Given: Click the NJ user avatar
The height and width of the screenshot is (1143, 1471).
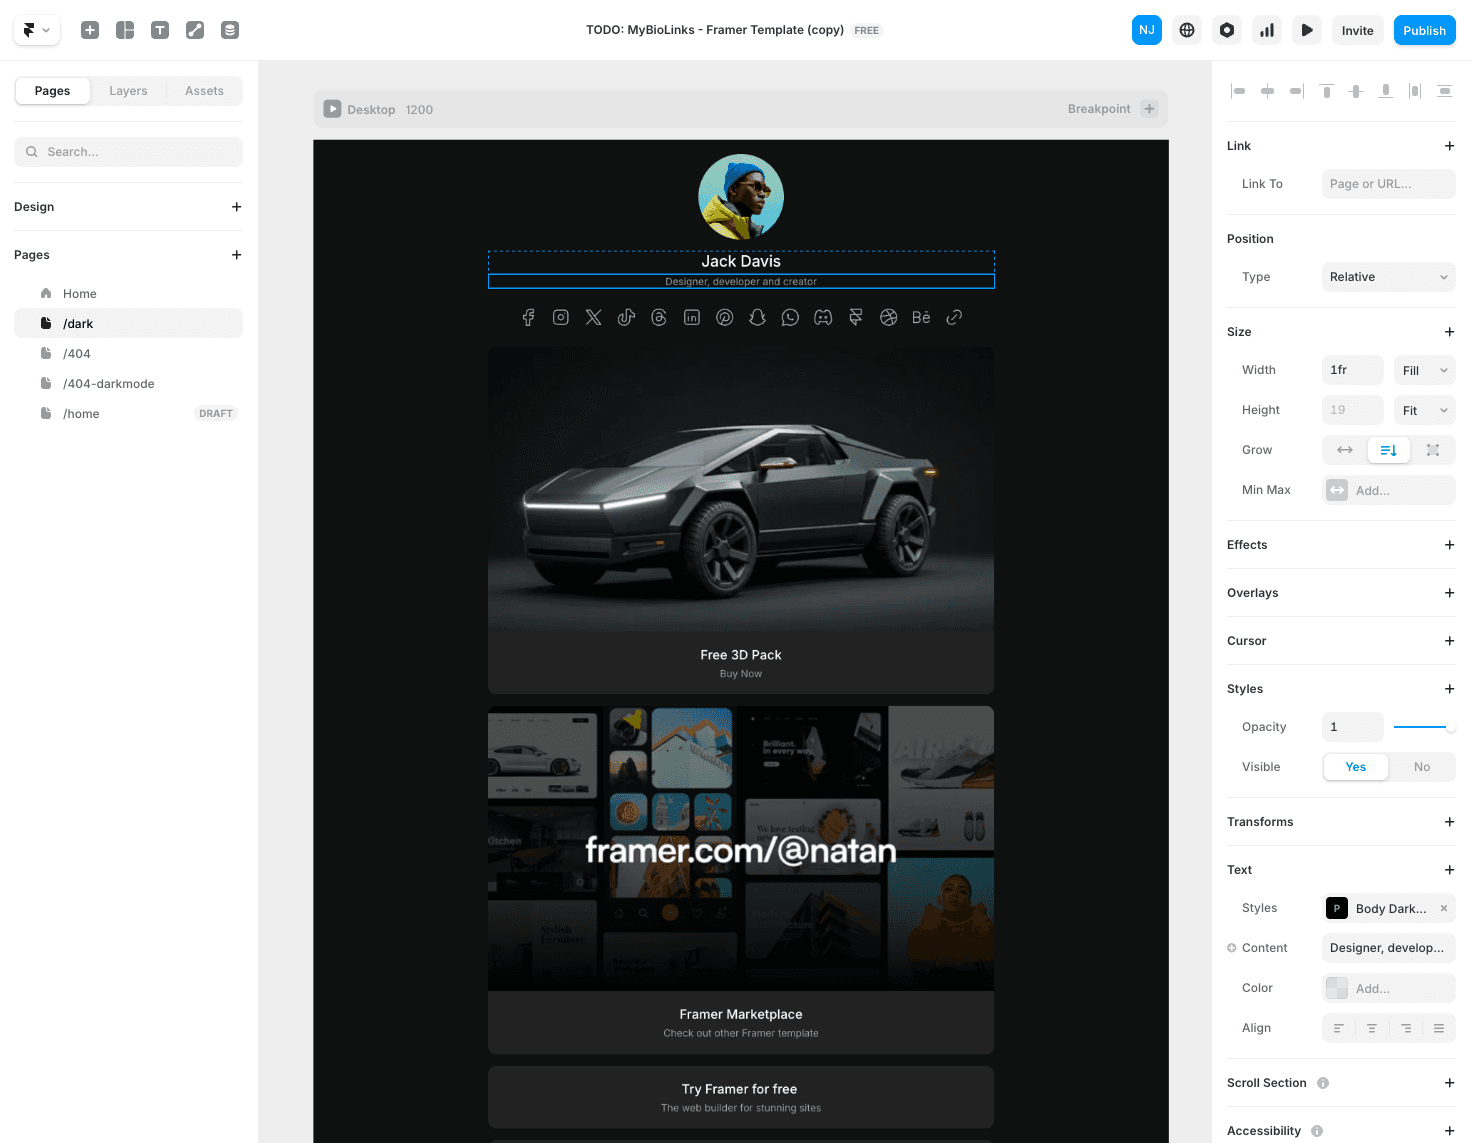Looking at the screenshot, I should coord(1147,30).
